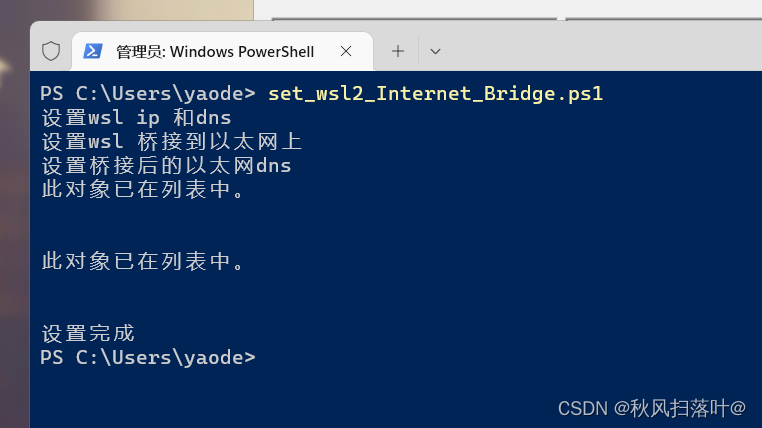
Task: Click the background window above the terminal
Action: (x=500, y=10)
